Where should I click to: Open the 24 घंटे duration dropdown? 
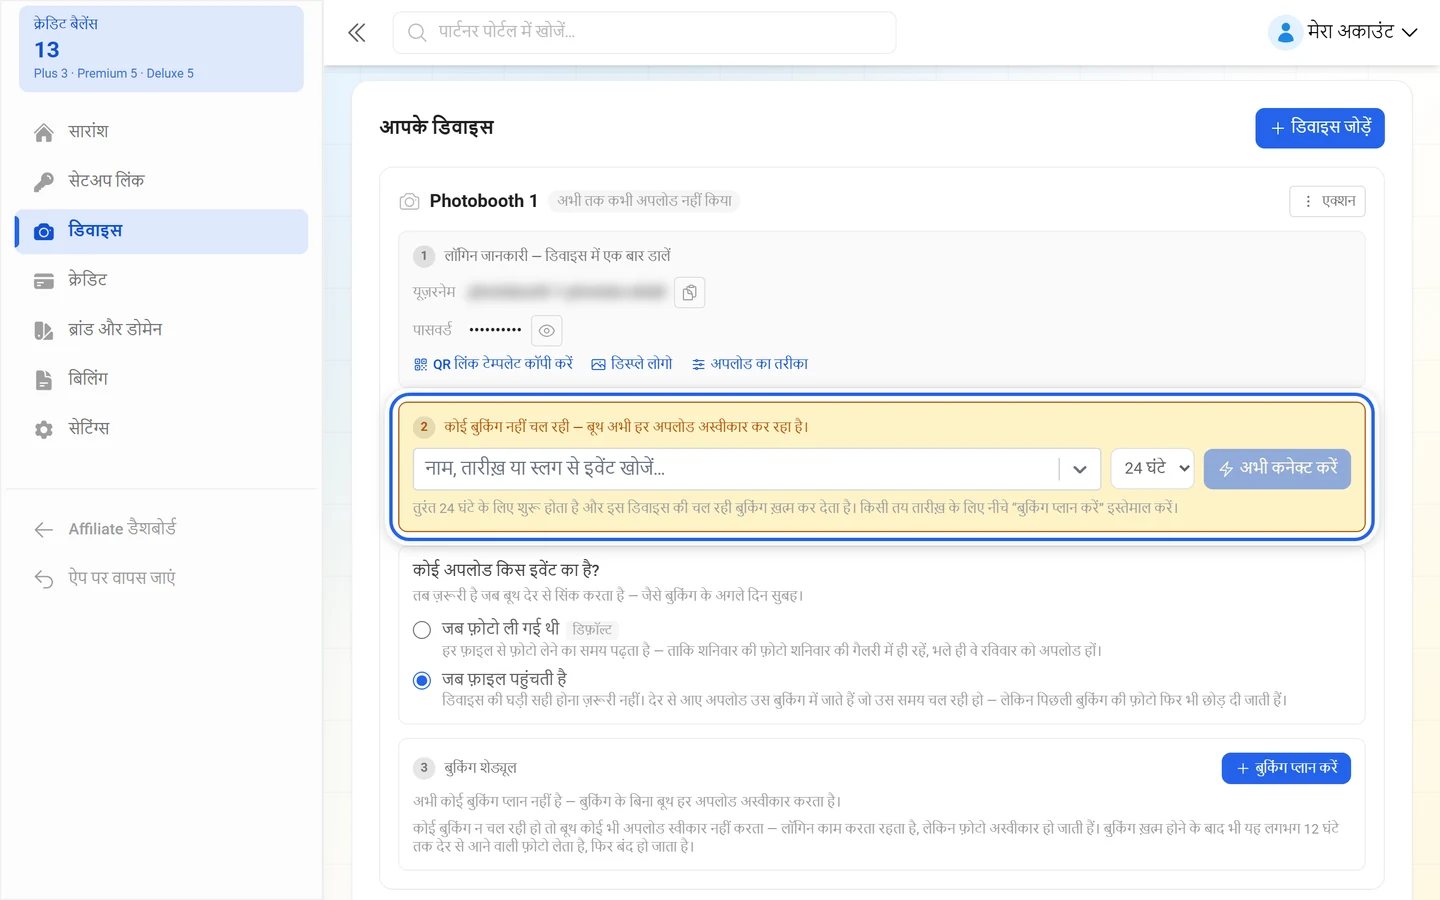[x=1153, y=468]
